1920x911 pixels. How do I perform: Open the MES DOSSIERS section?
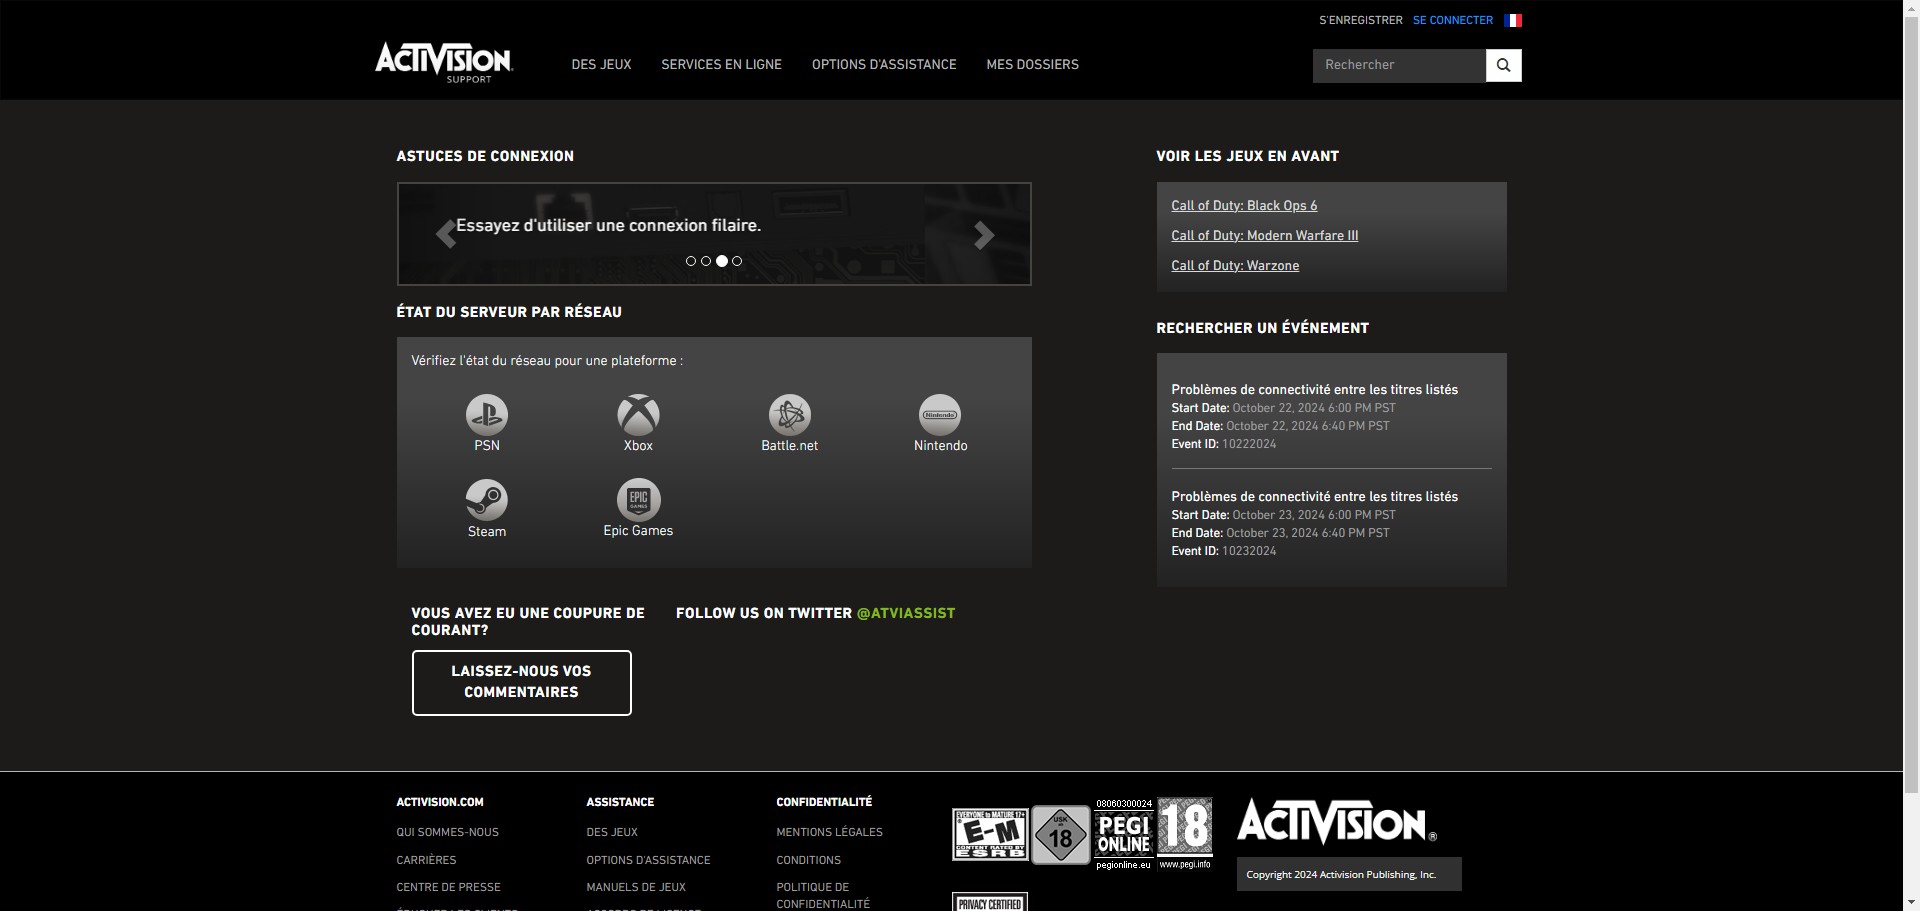pyautogui.click(x=1032, y=64)
